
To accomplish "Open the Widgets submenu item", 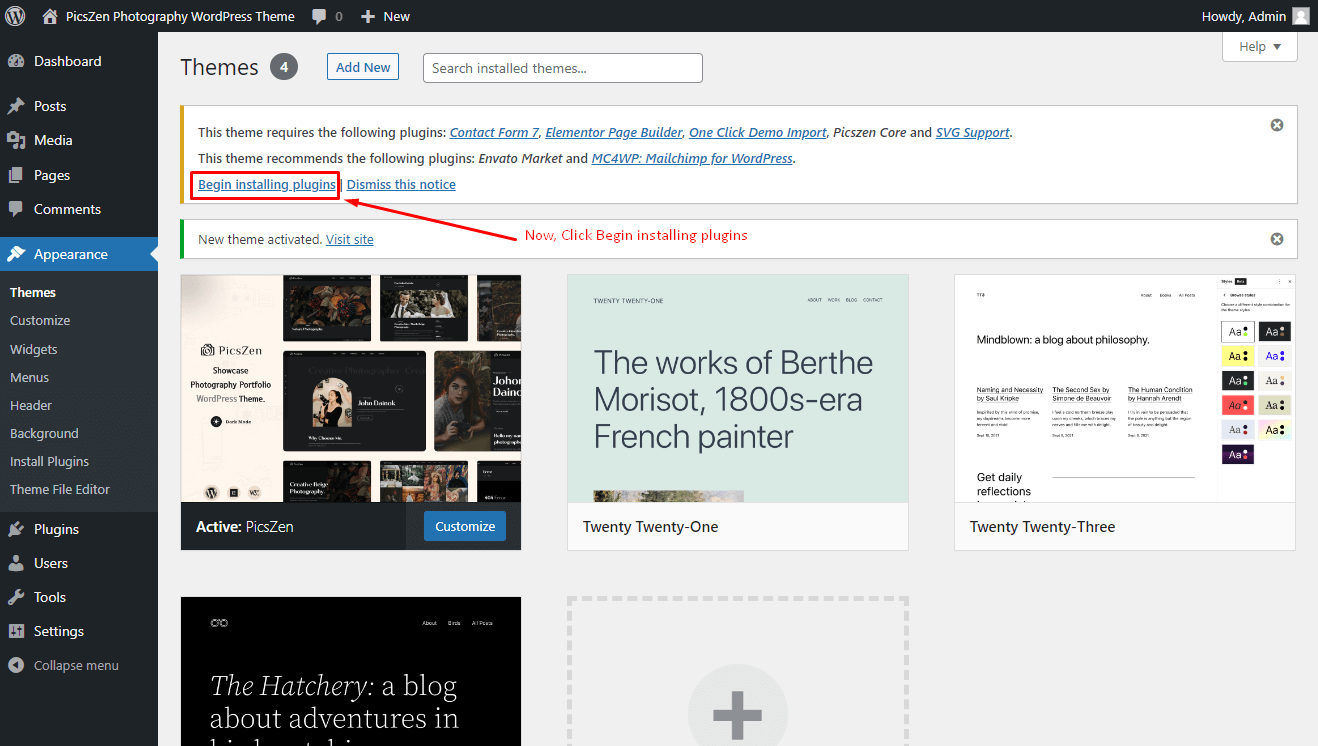I will (x=34, y=349).
